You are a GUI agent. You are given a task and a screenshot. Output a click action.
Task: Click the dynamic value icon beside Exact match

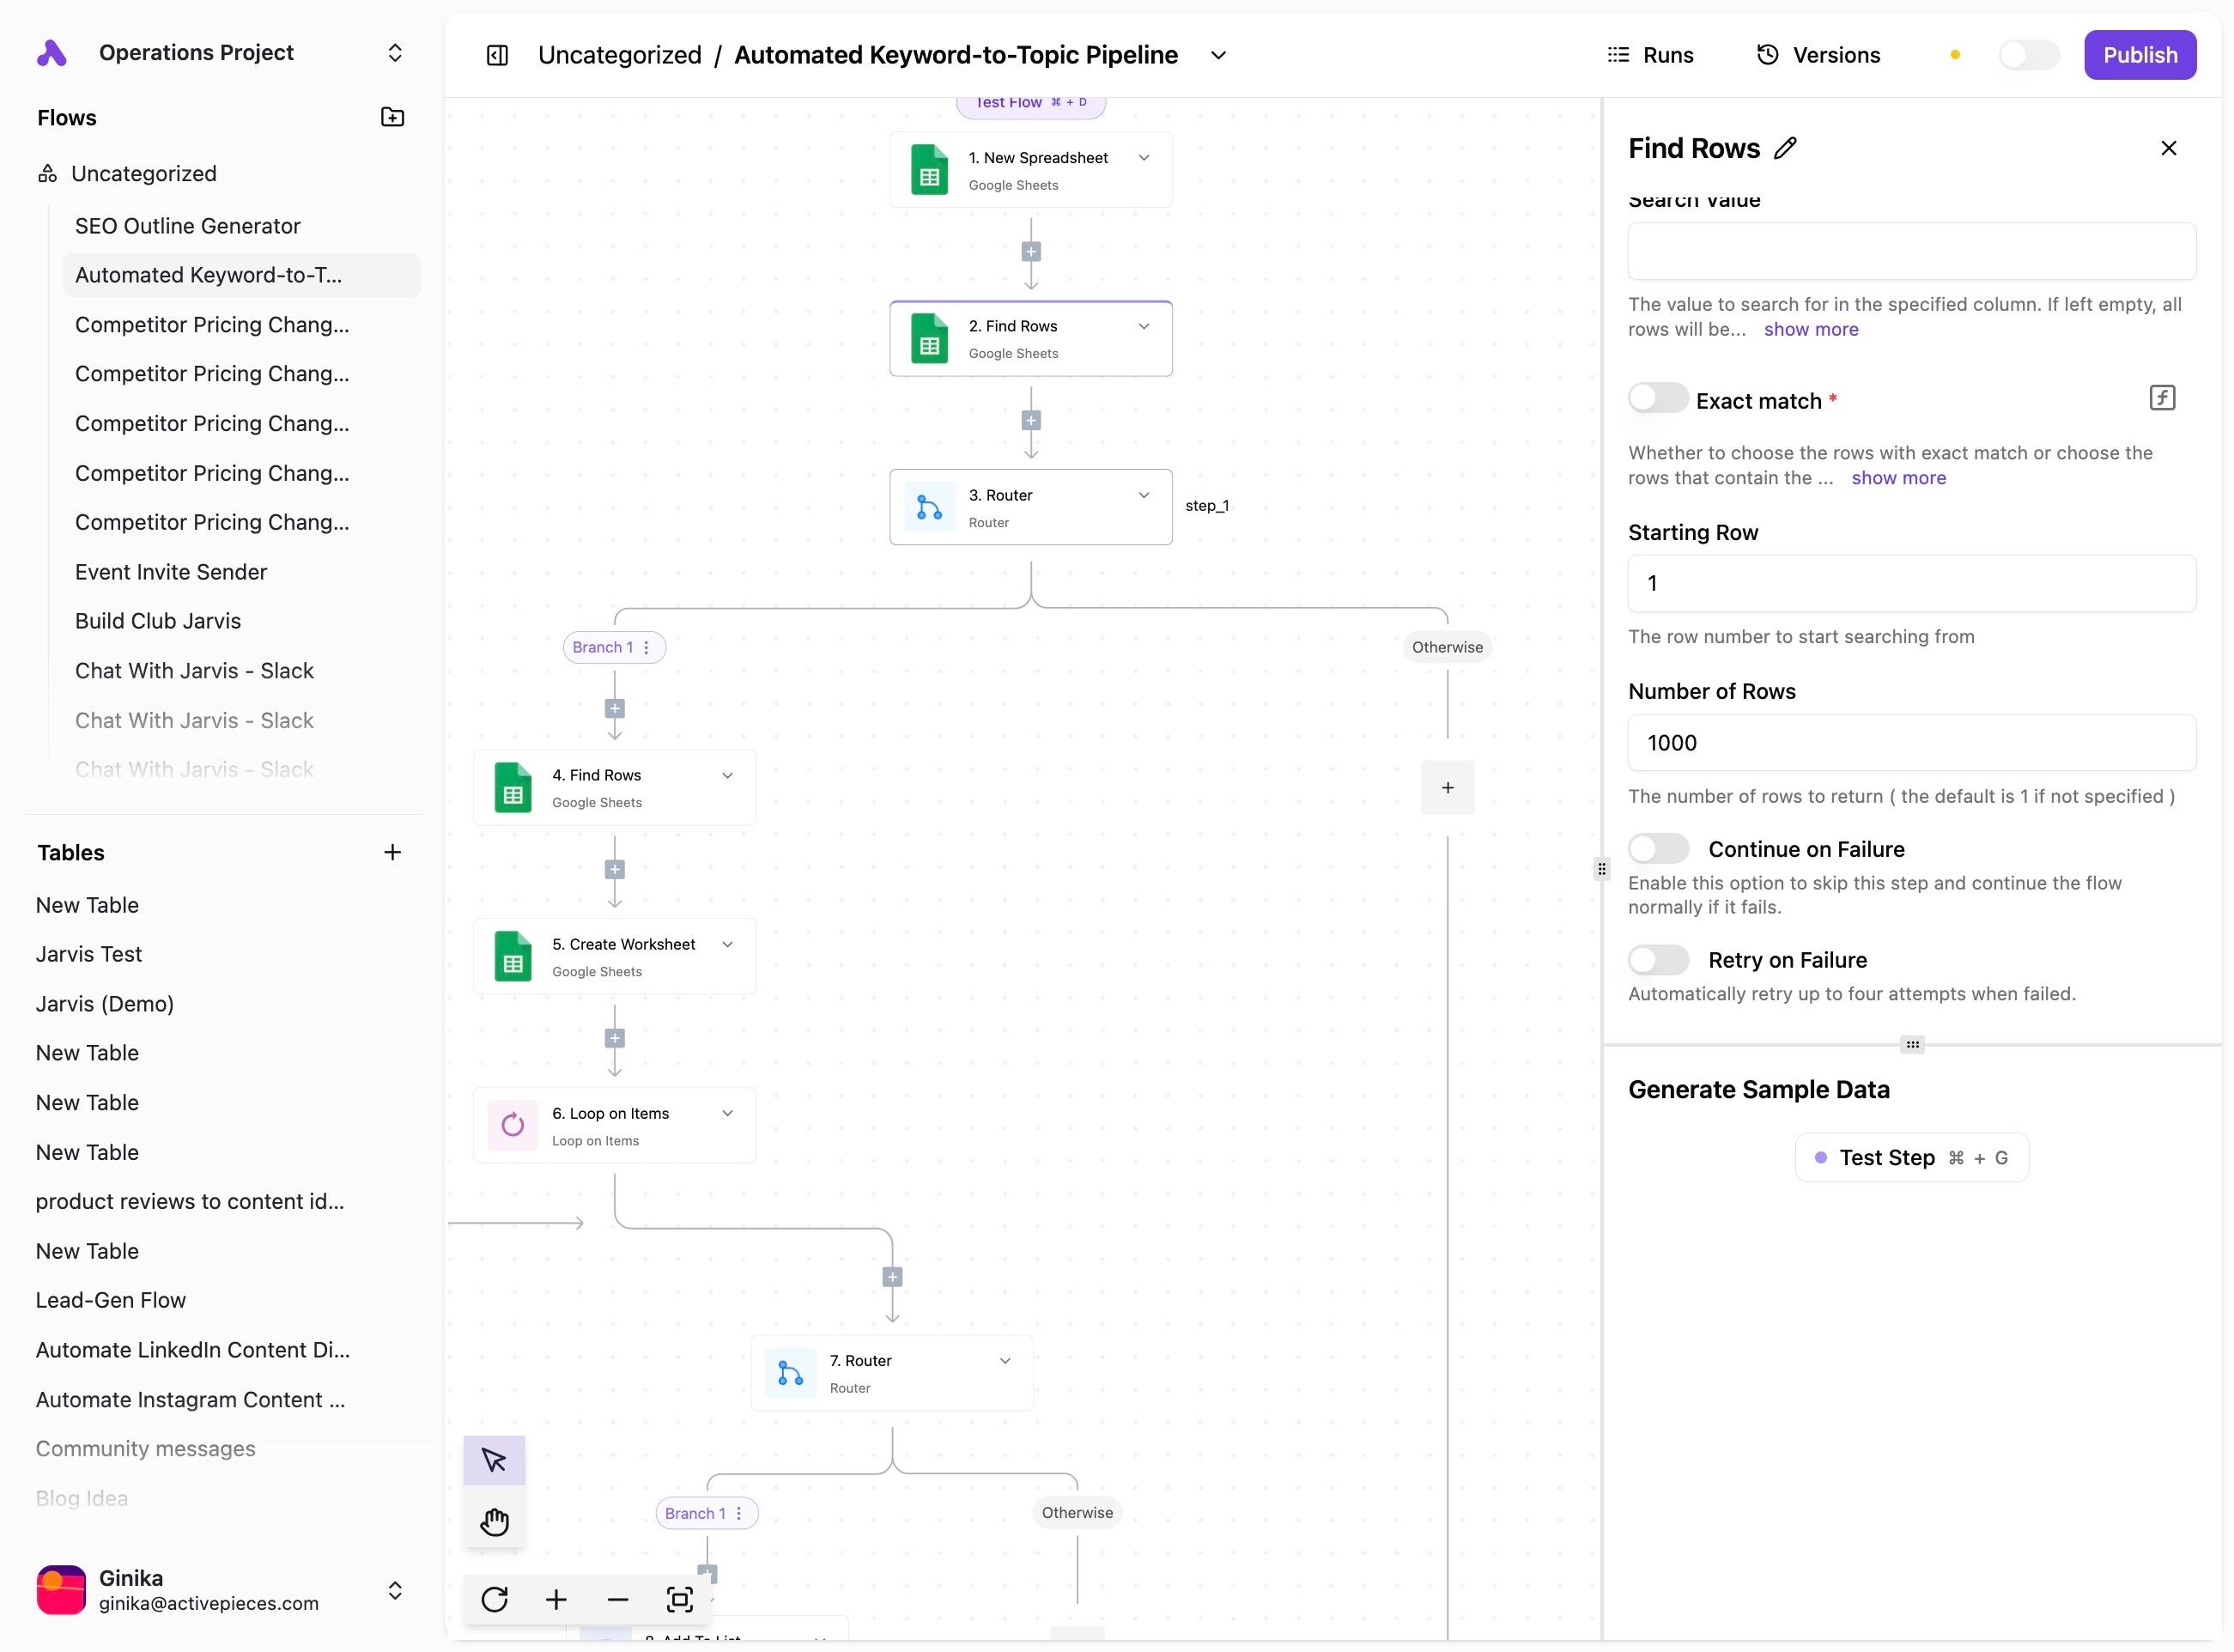(x=2161, y=398)
